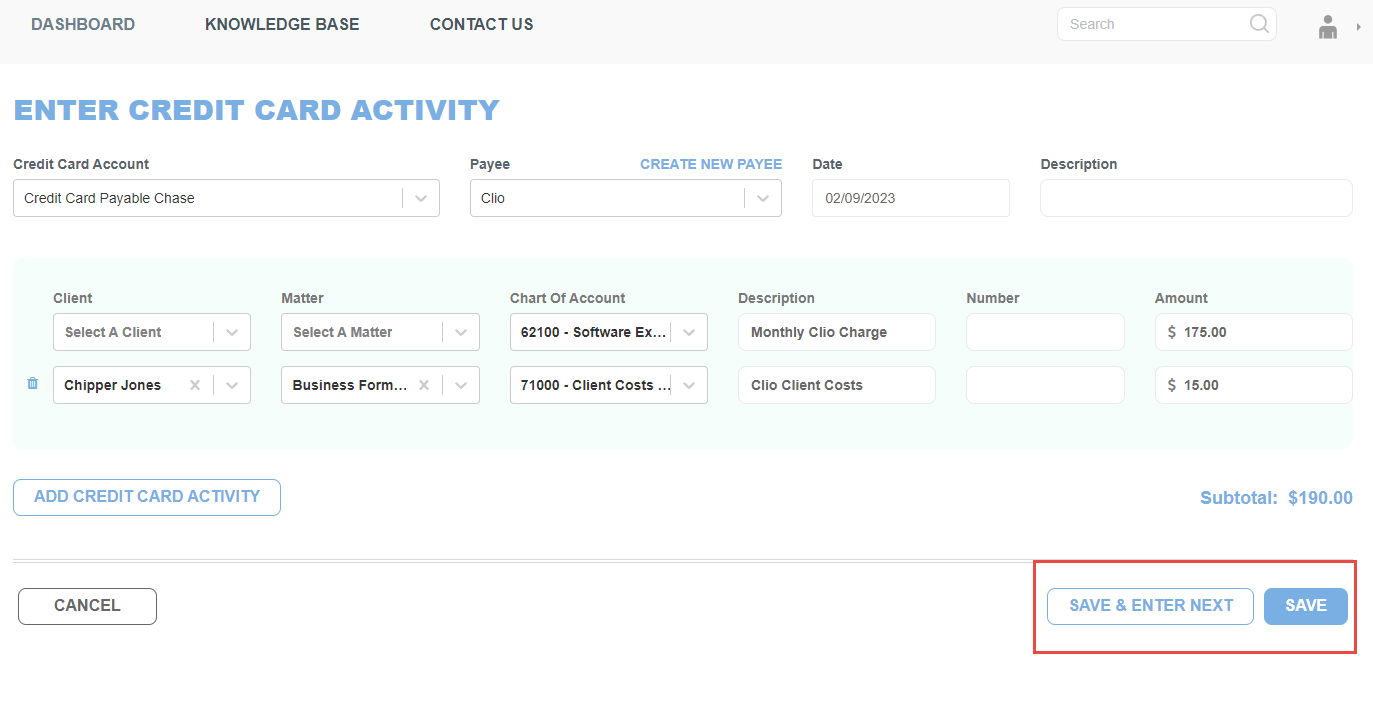Click the header Description input field

pos(1196,198)
